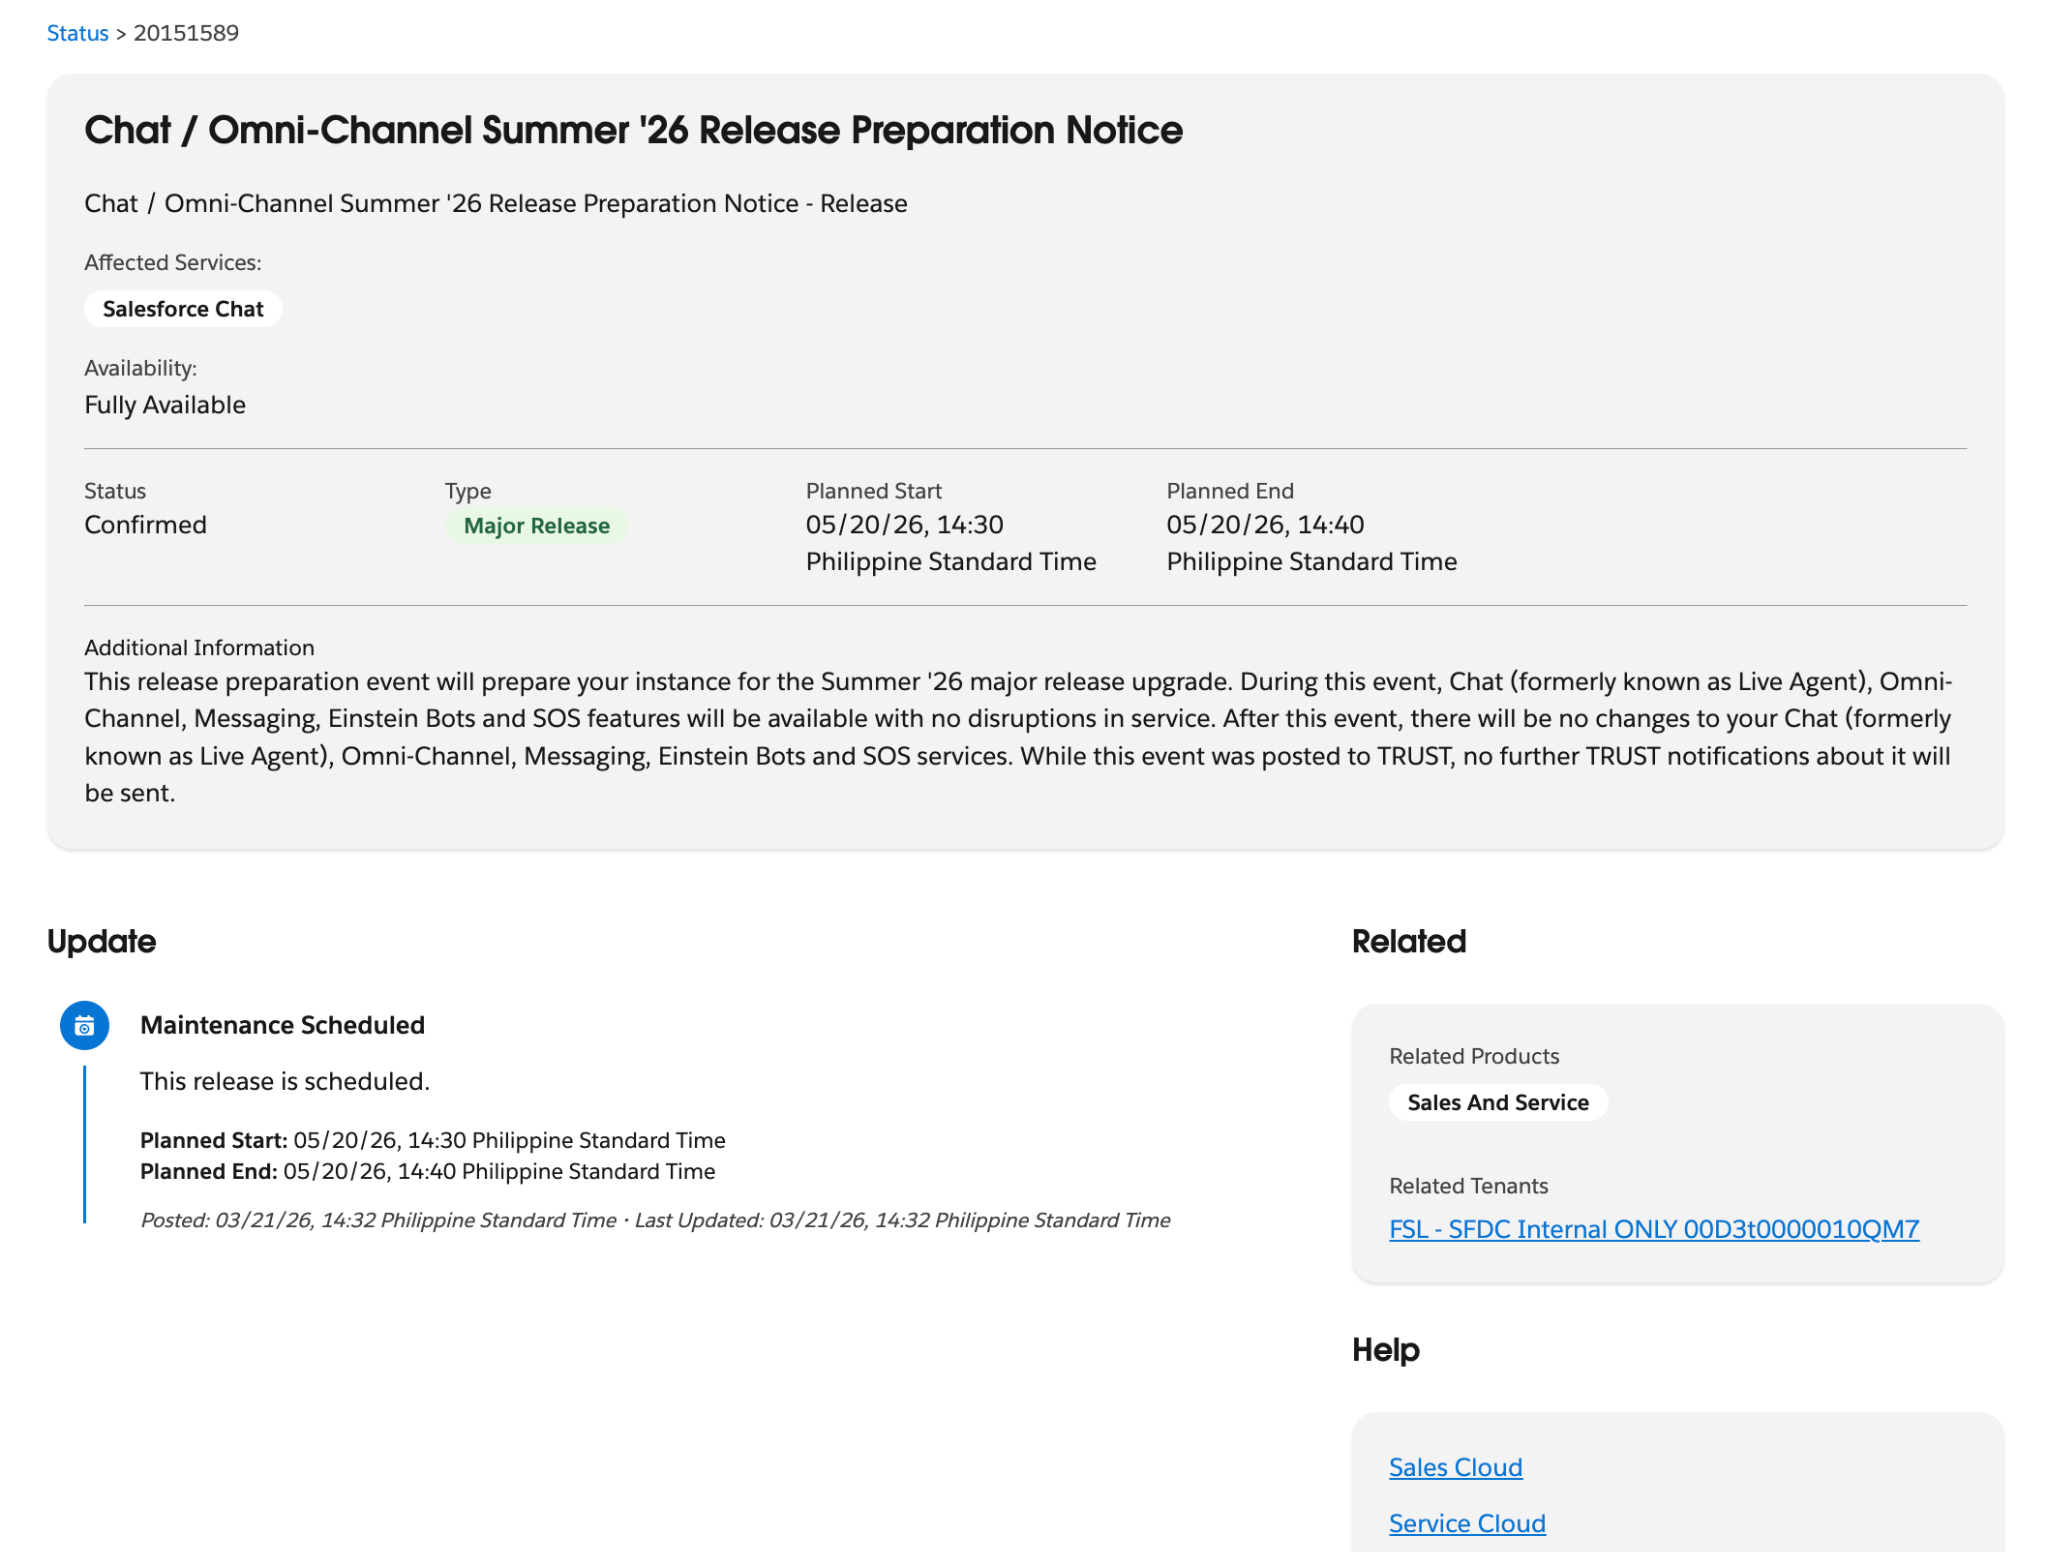The width and height of the screenshot is (2048, 1552).
Task: Click the Maintenance Scheduled calendar icon
Action: tap(84, 1025)
